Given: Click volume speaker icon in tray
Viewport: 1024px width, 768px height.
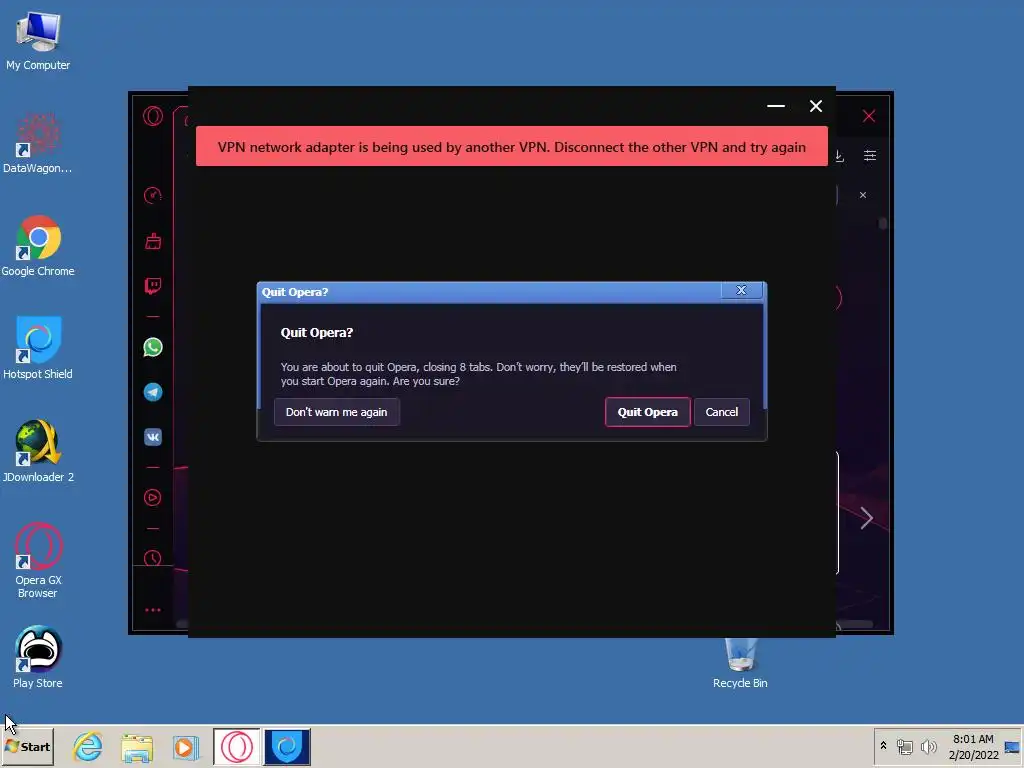Looking at the screenshot, I should [928, 746].
